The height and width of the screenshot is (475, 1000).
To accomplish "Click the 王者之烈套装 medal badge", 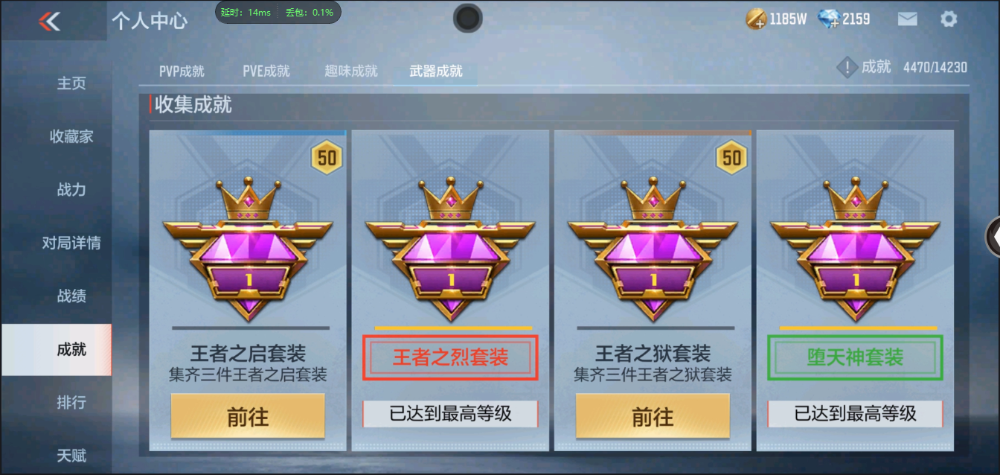I will coord(450,249).
